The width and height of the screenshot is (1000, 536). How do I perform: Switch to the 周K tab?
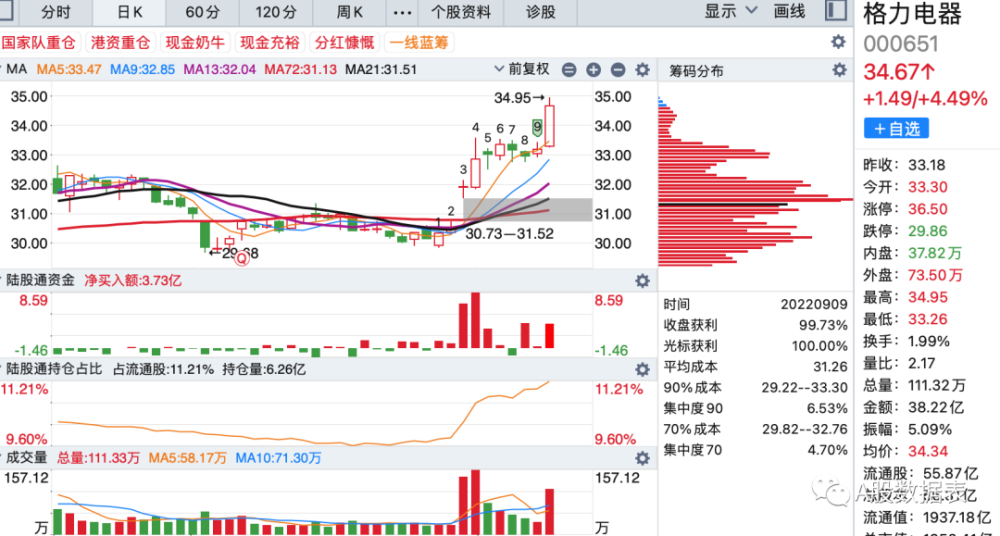pos(349,11)
